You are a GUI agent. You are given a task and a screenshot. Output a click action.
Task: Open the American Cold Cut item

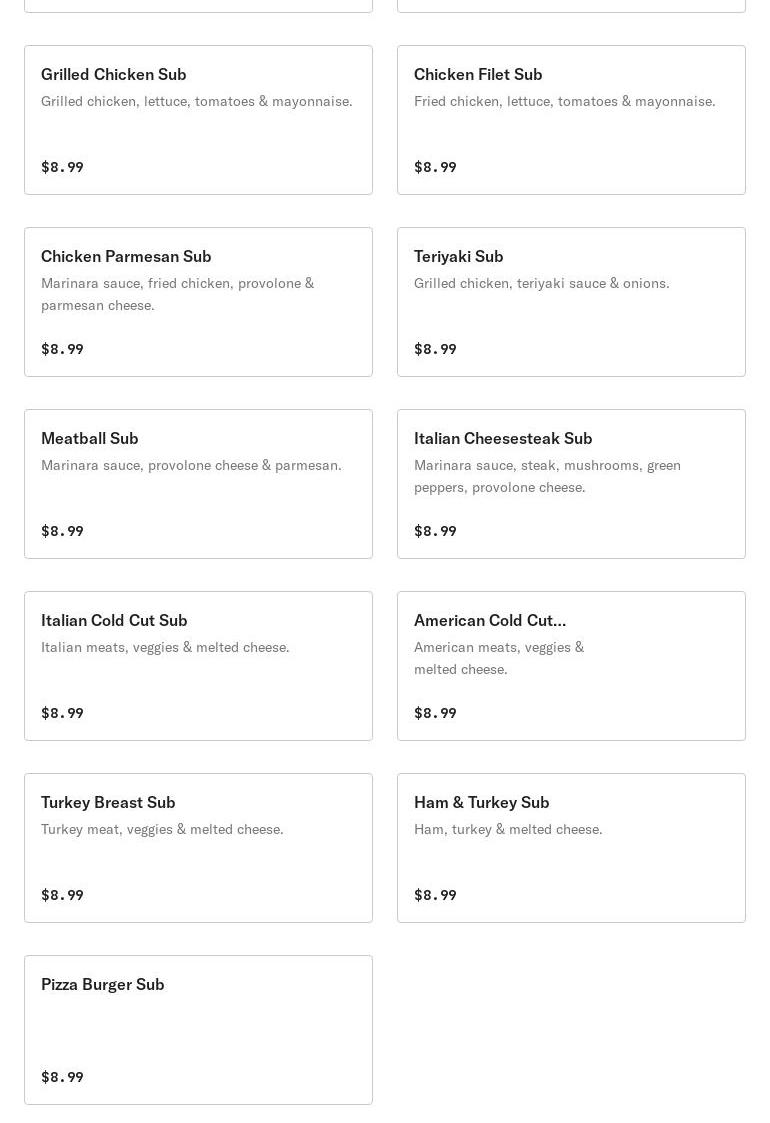point(571,665)
